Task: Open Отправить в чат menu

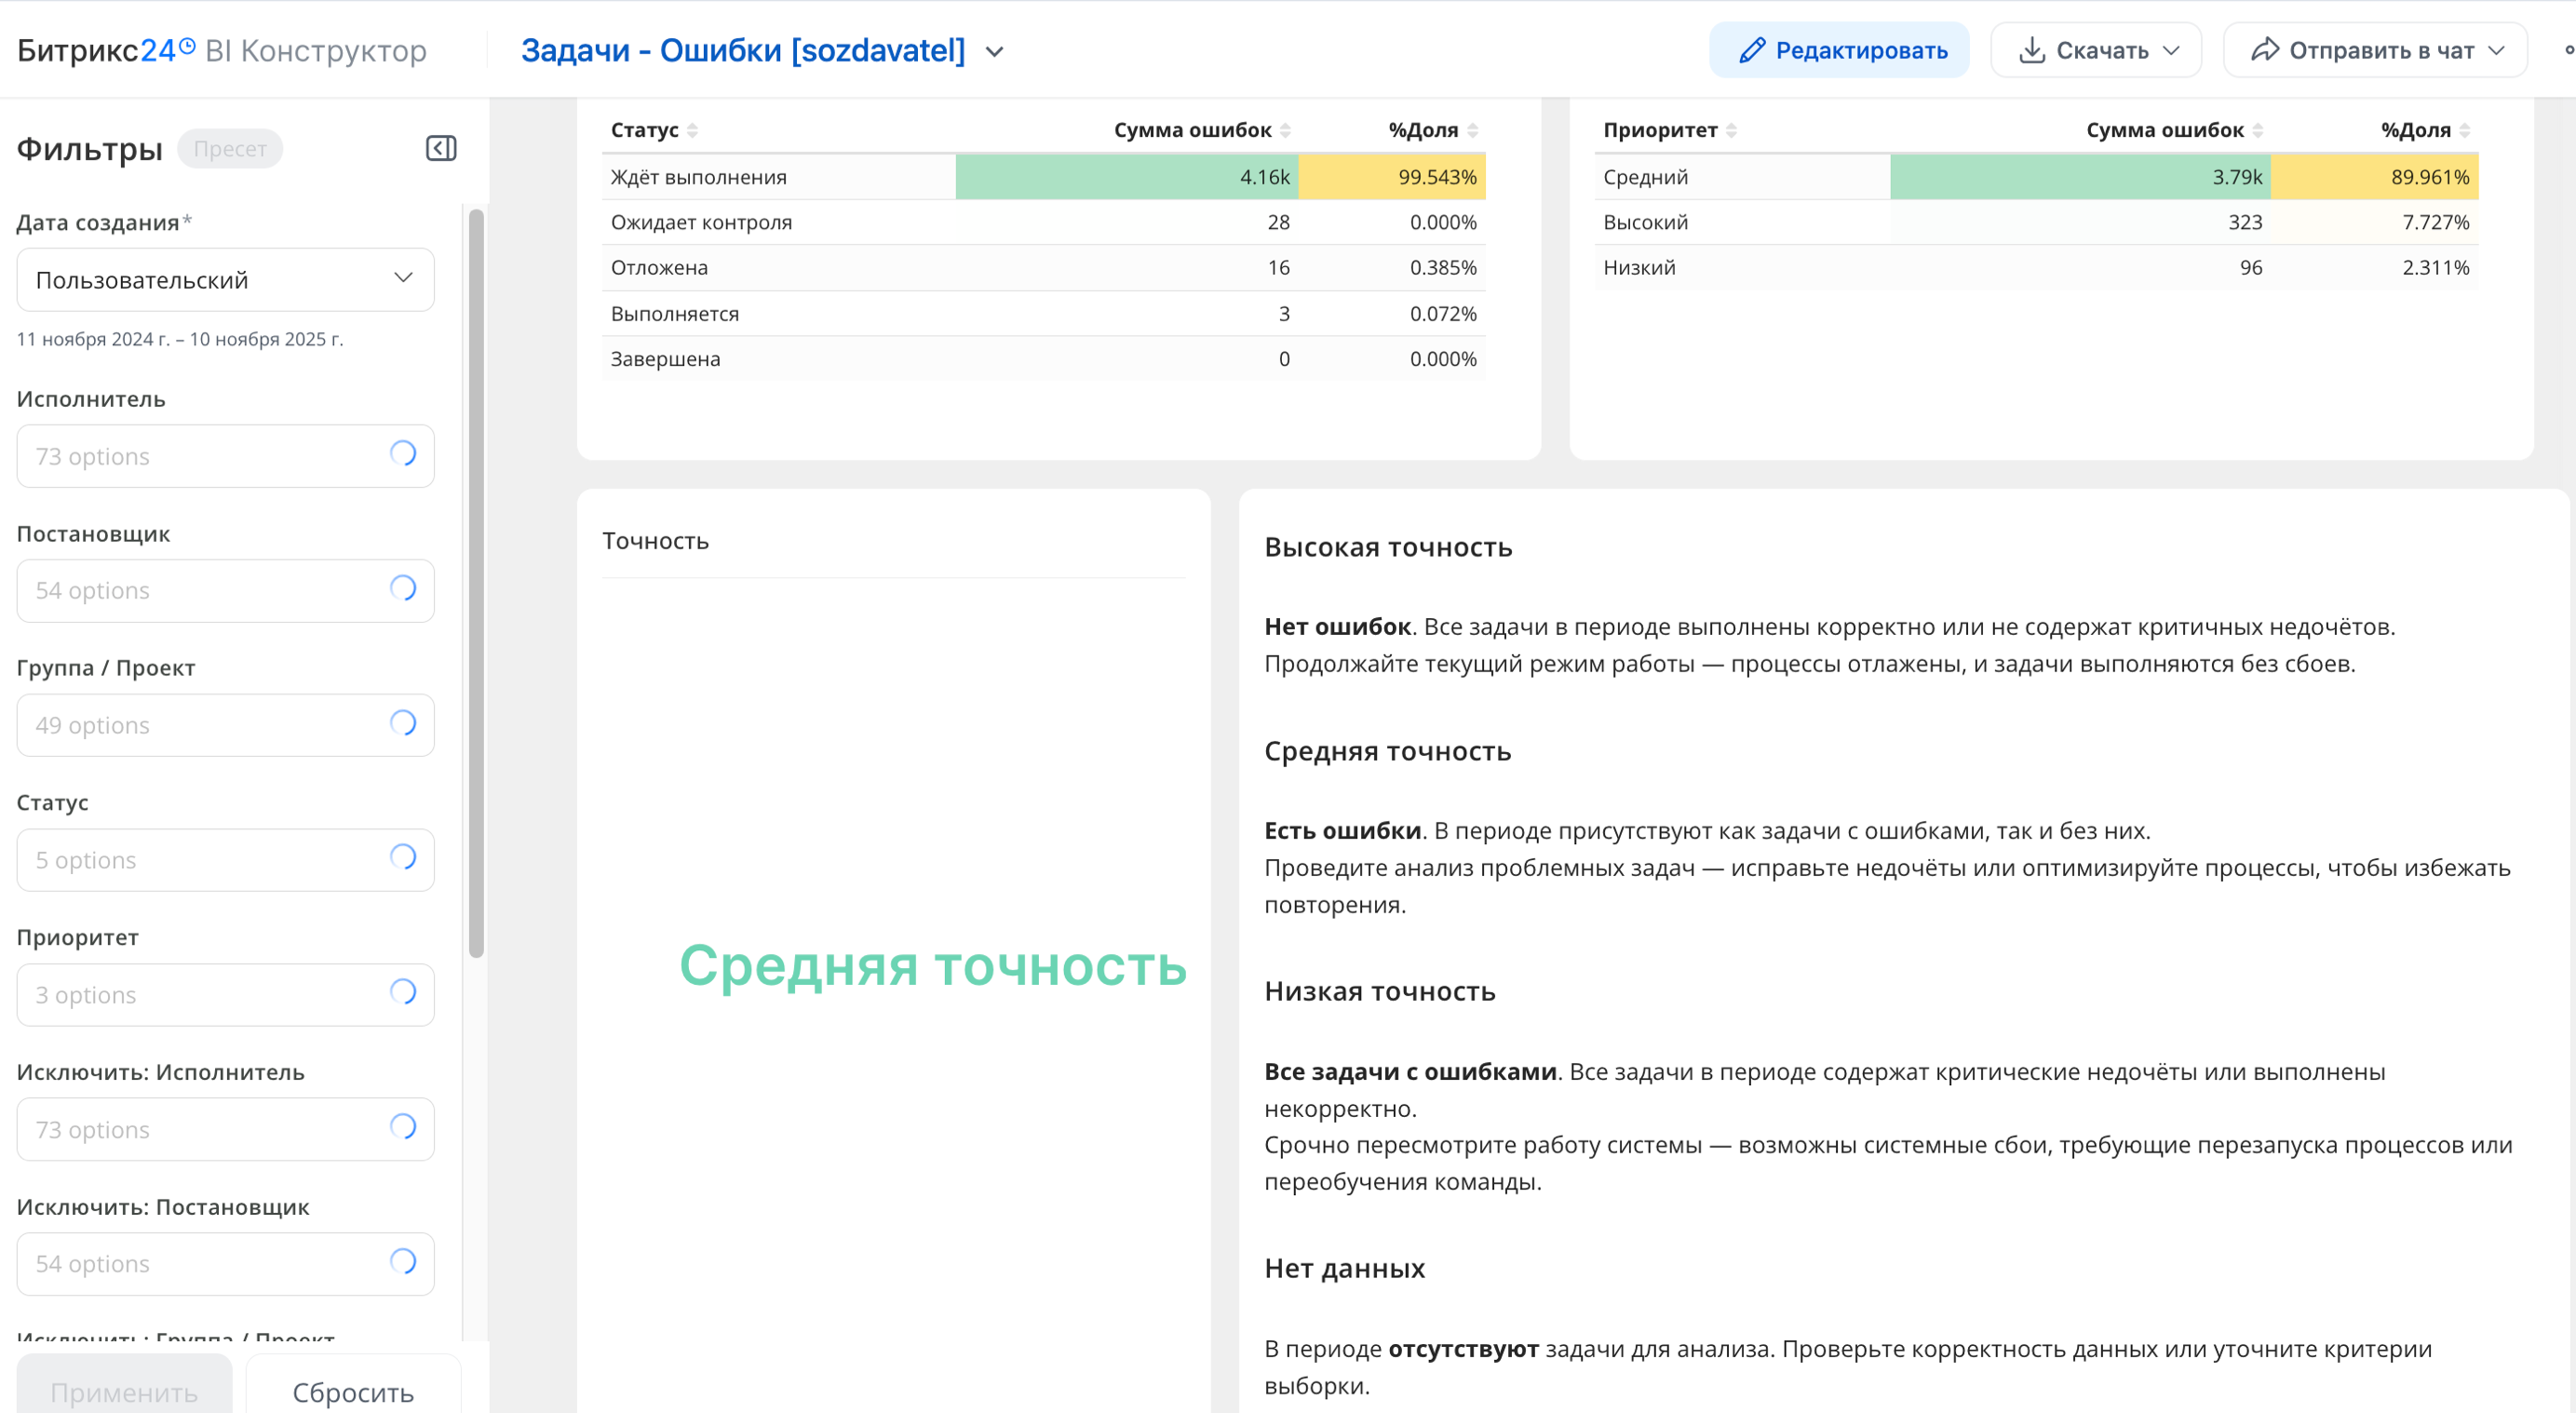Action: coord(2375,50)
